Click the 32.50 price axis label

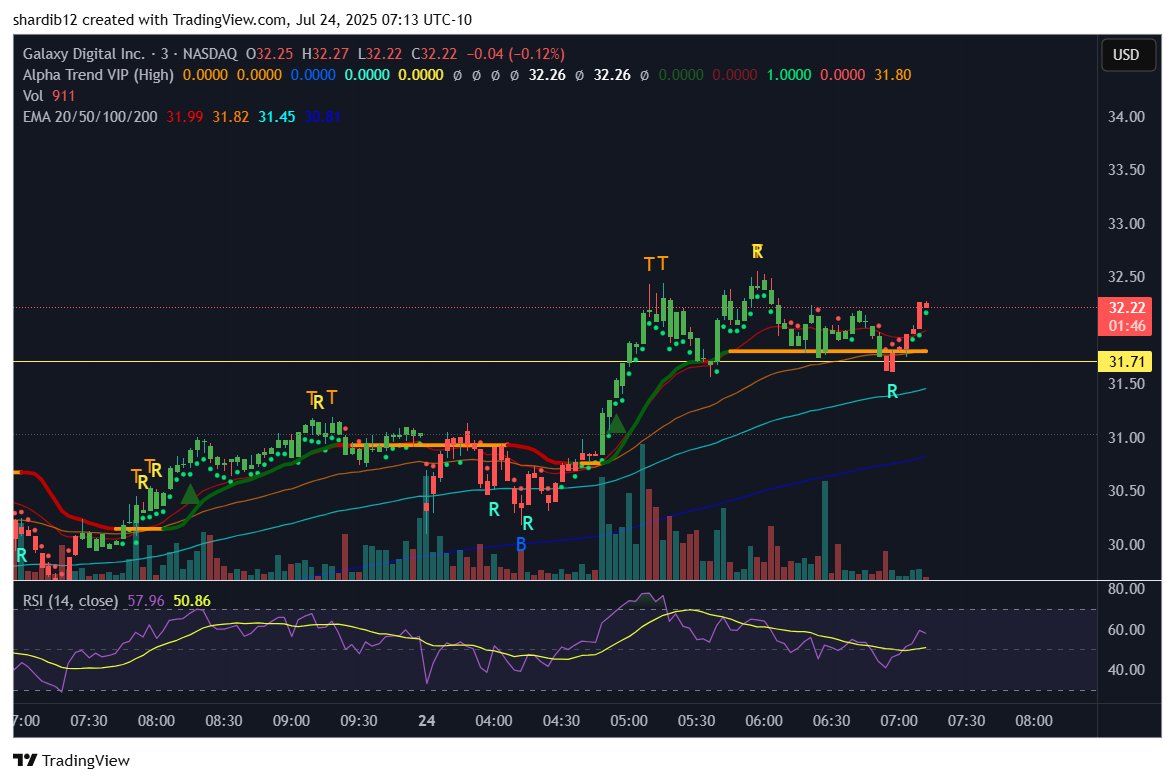1126,277
